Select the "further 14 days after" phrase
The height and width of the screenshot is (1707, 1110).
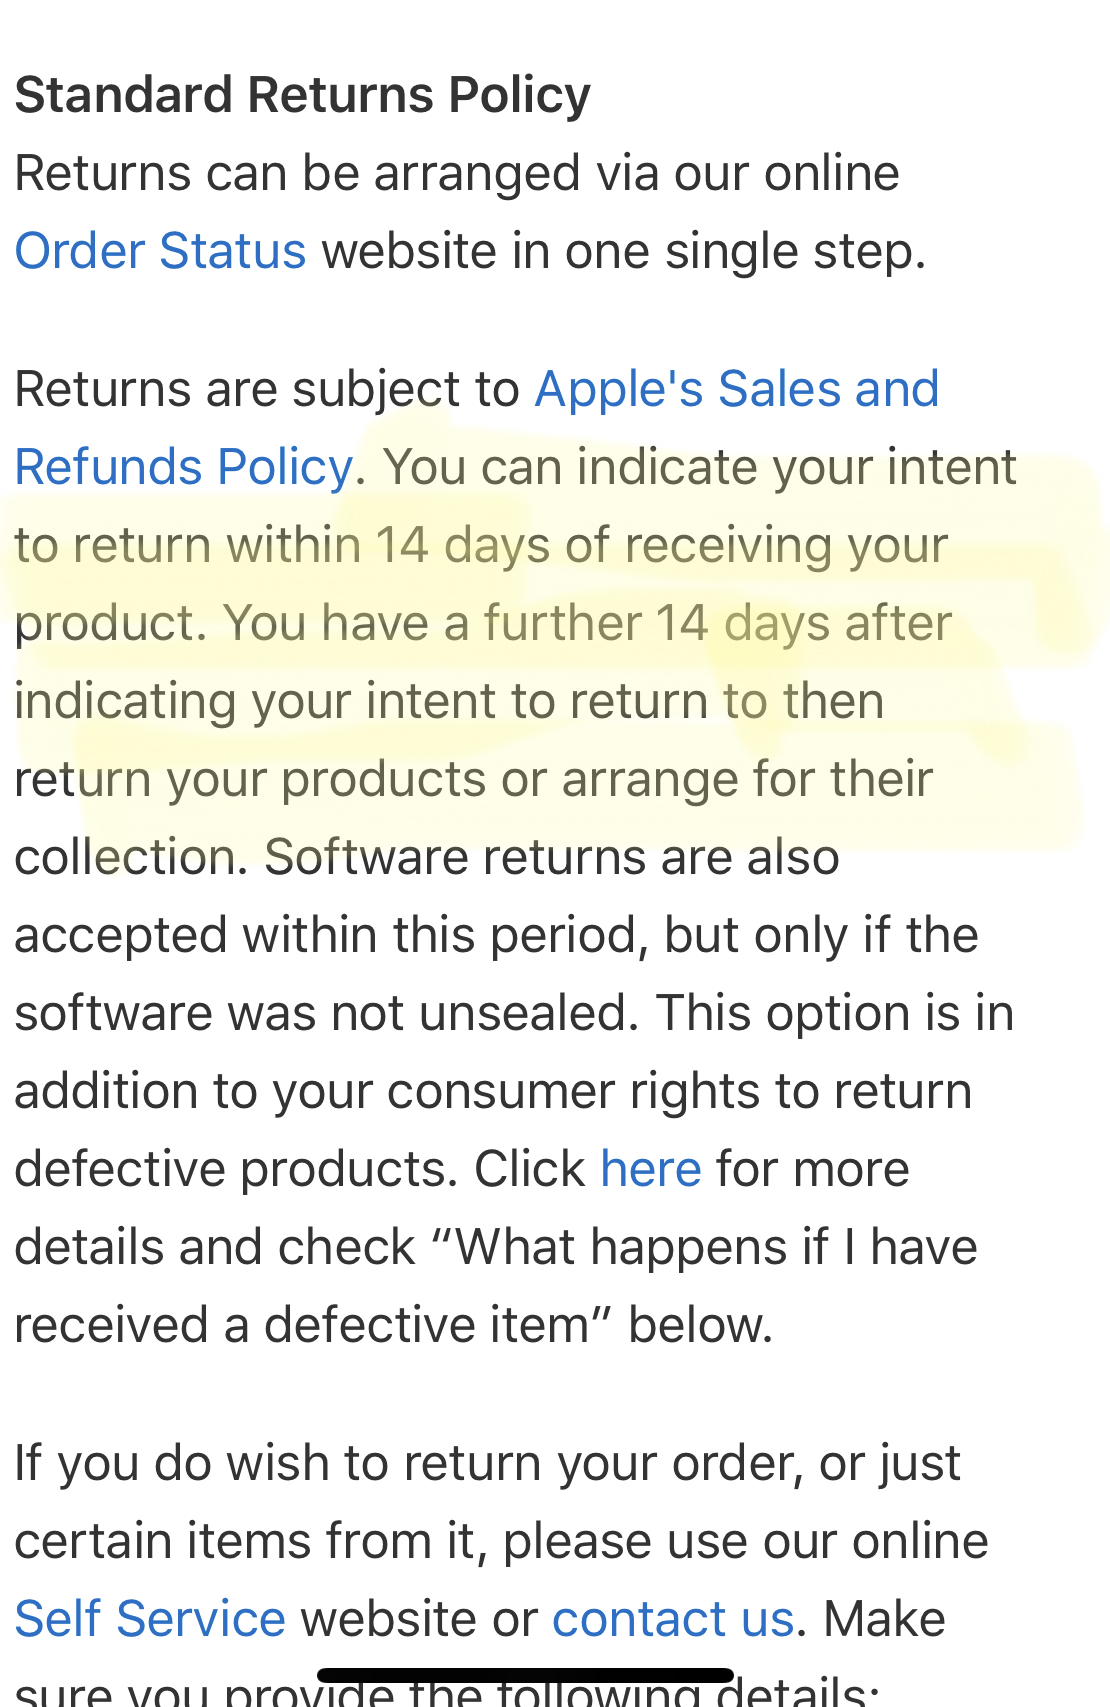point(717,623)
